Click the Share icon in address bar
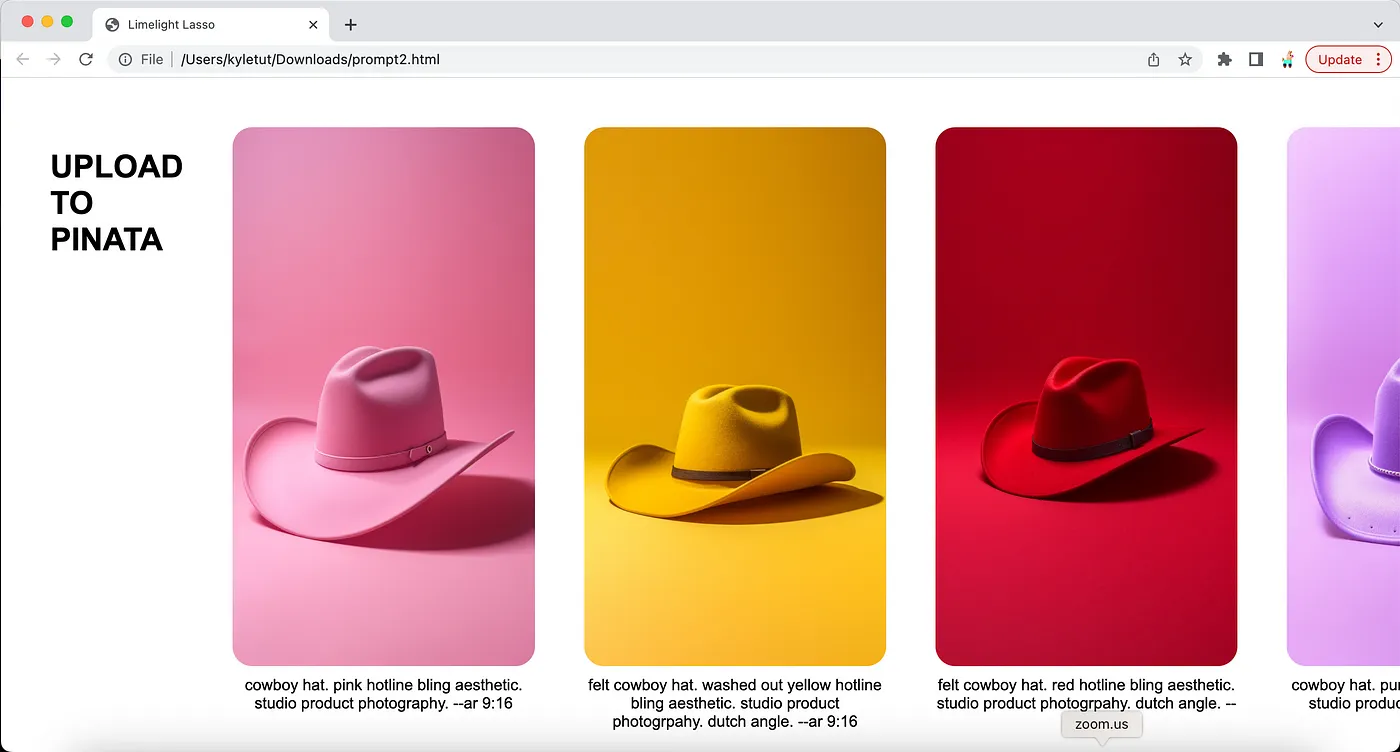Viewport: 1400px width, 752px height. (1153, 60)
